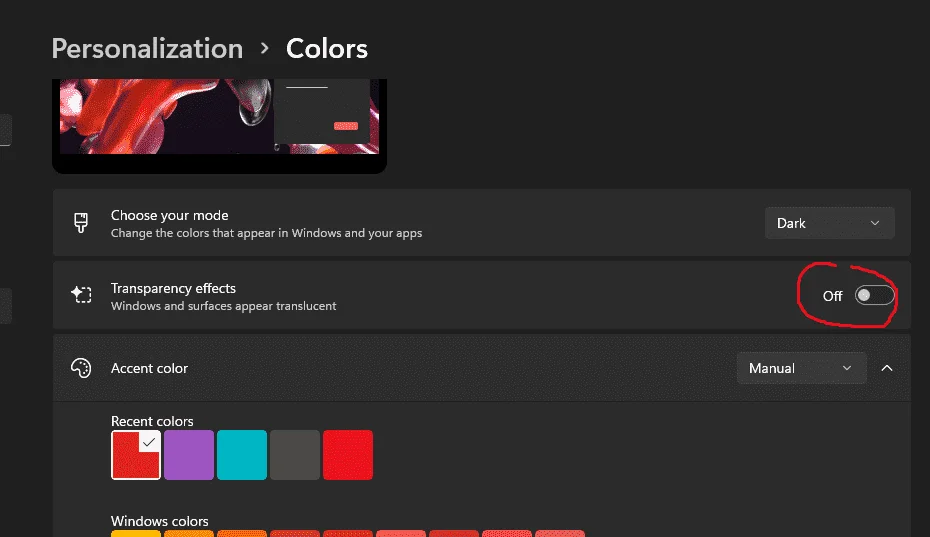The height and width of the screenshot is (537, 930).
Task: Pick the teal recent color swatch
Action: (242, 455)
